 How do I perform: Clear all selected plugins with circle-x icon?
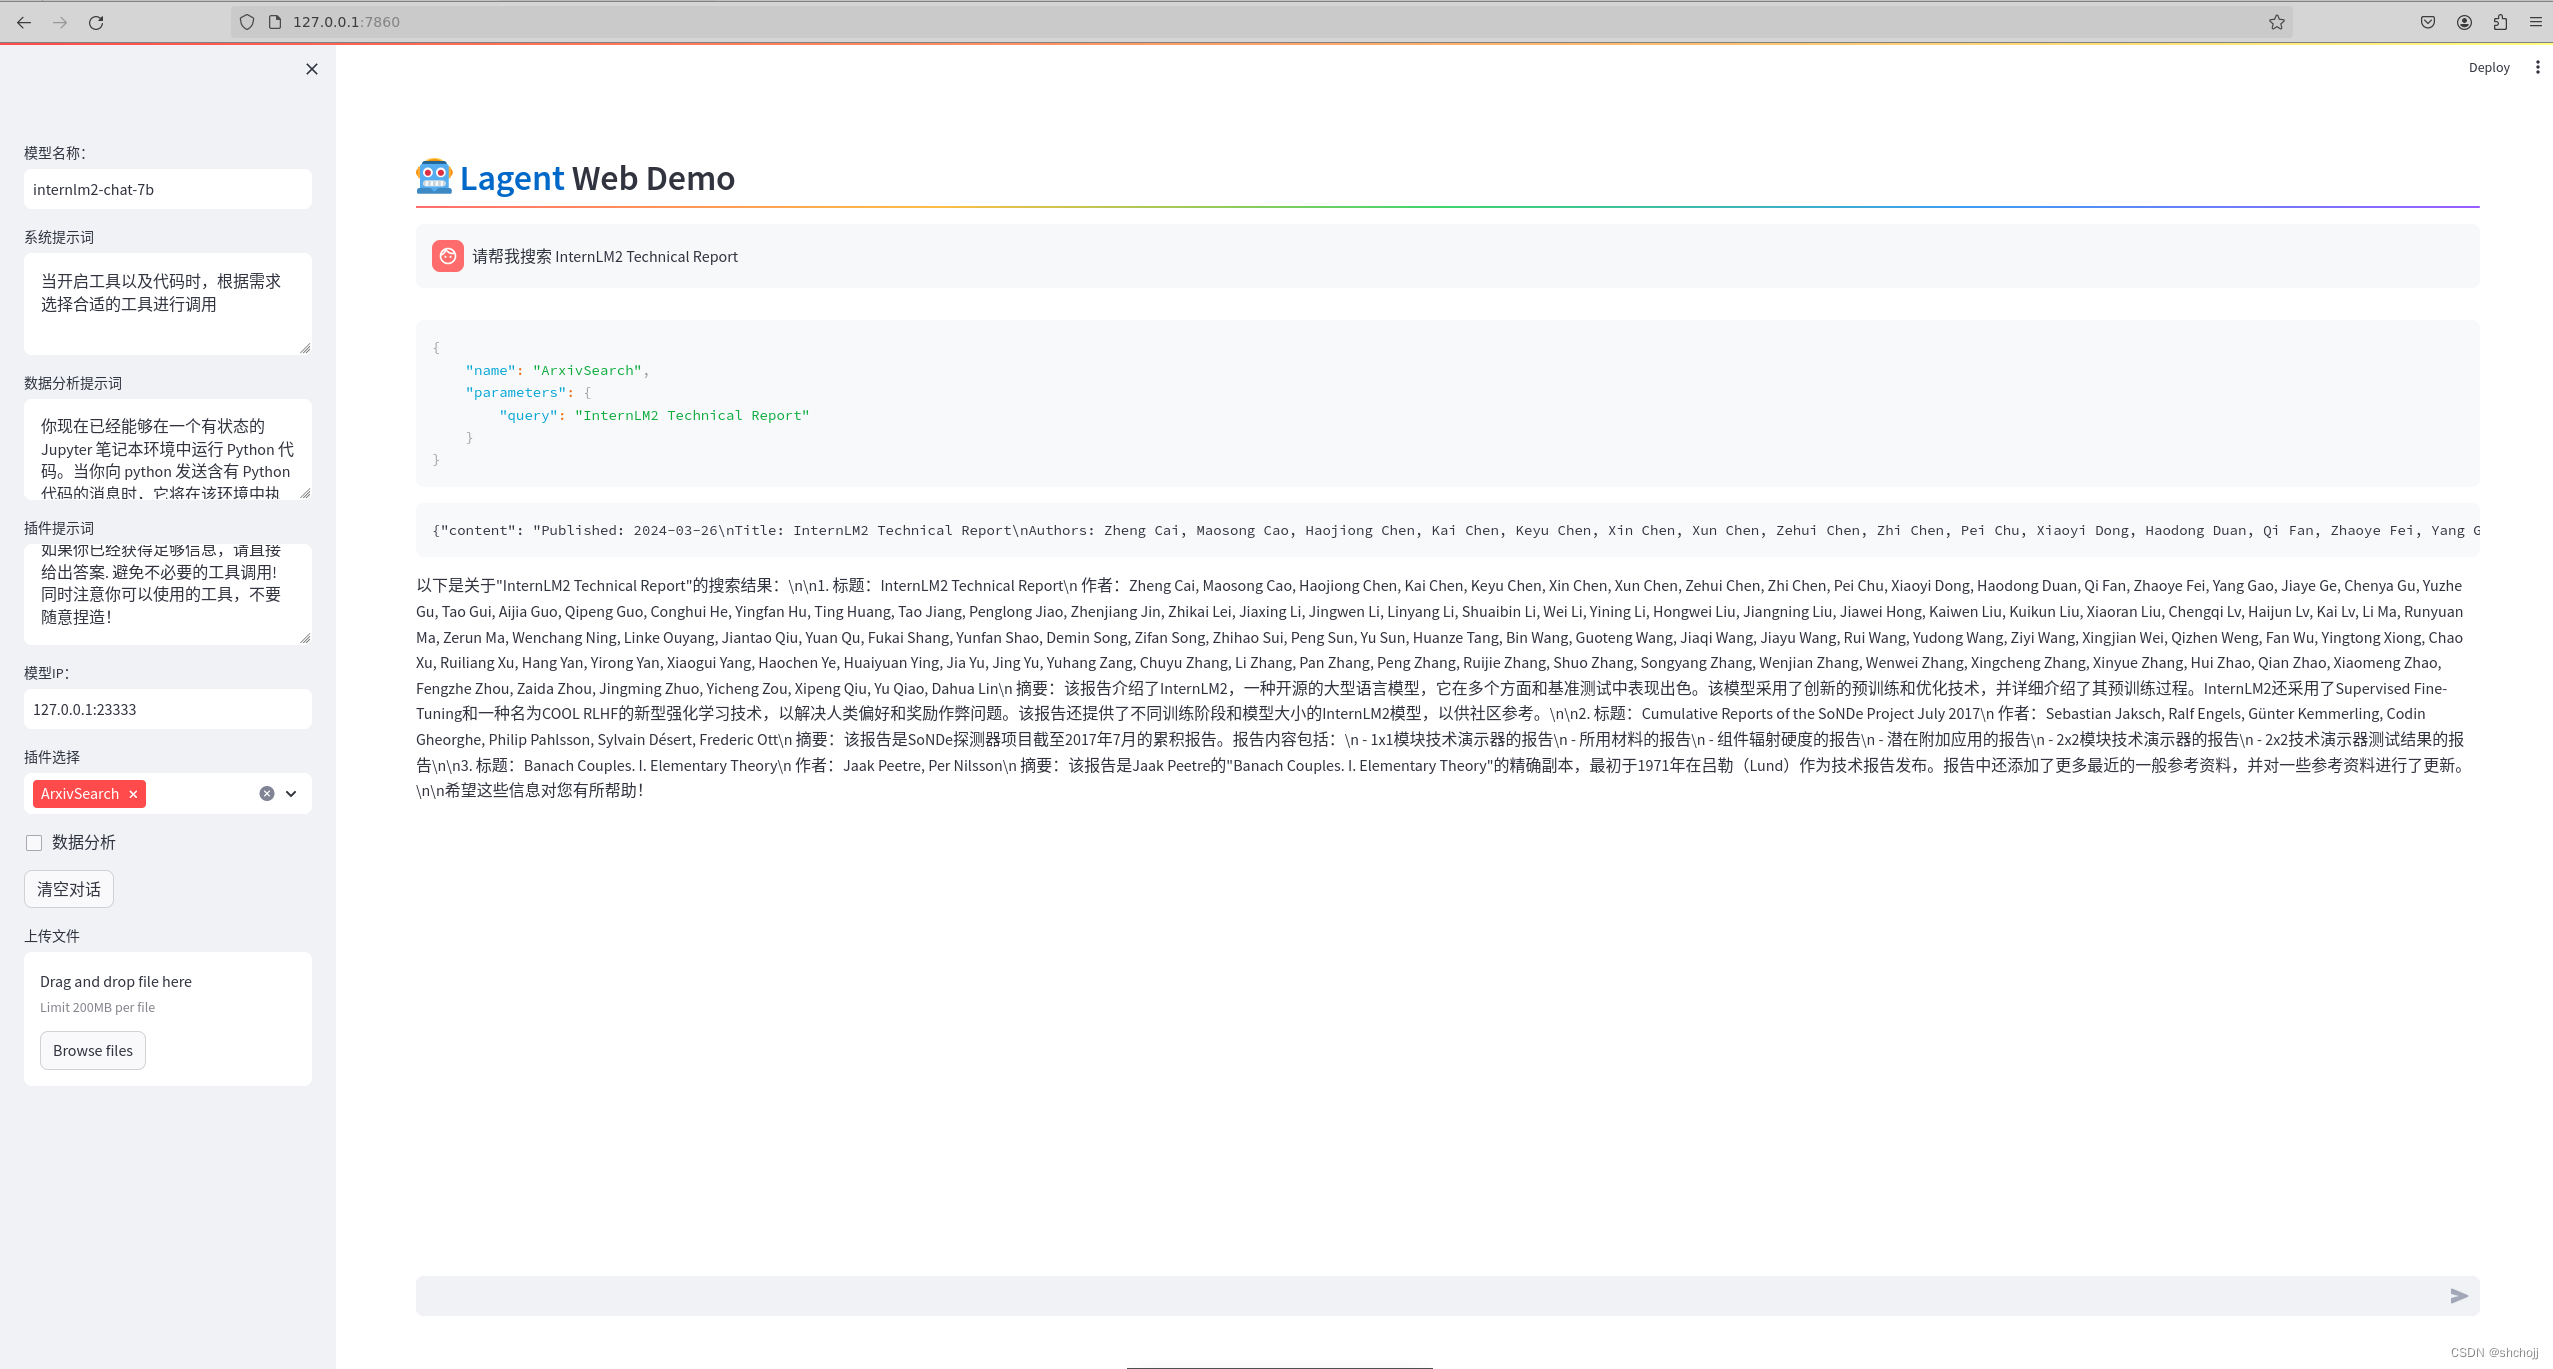pos(267,794)
